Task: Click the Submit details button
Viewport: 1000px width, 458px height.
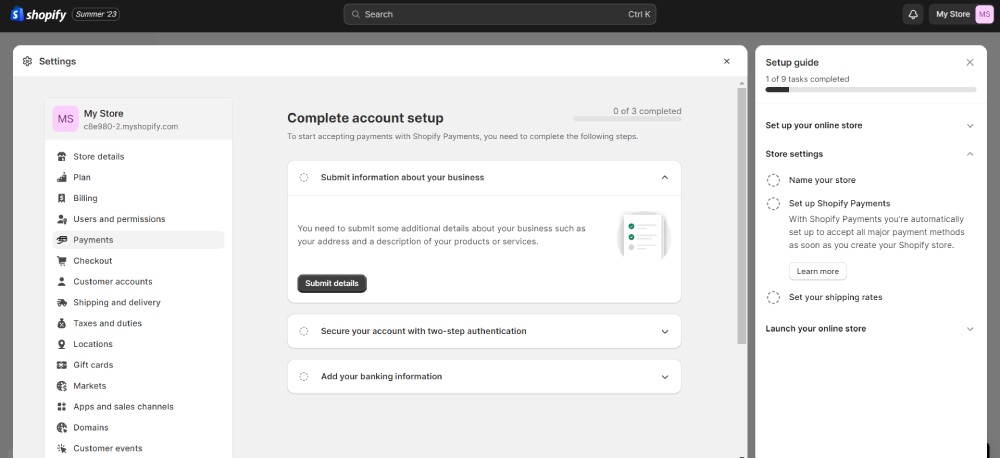Action: (332, 283)
